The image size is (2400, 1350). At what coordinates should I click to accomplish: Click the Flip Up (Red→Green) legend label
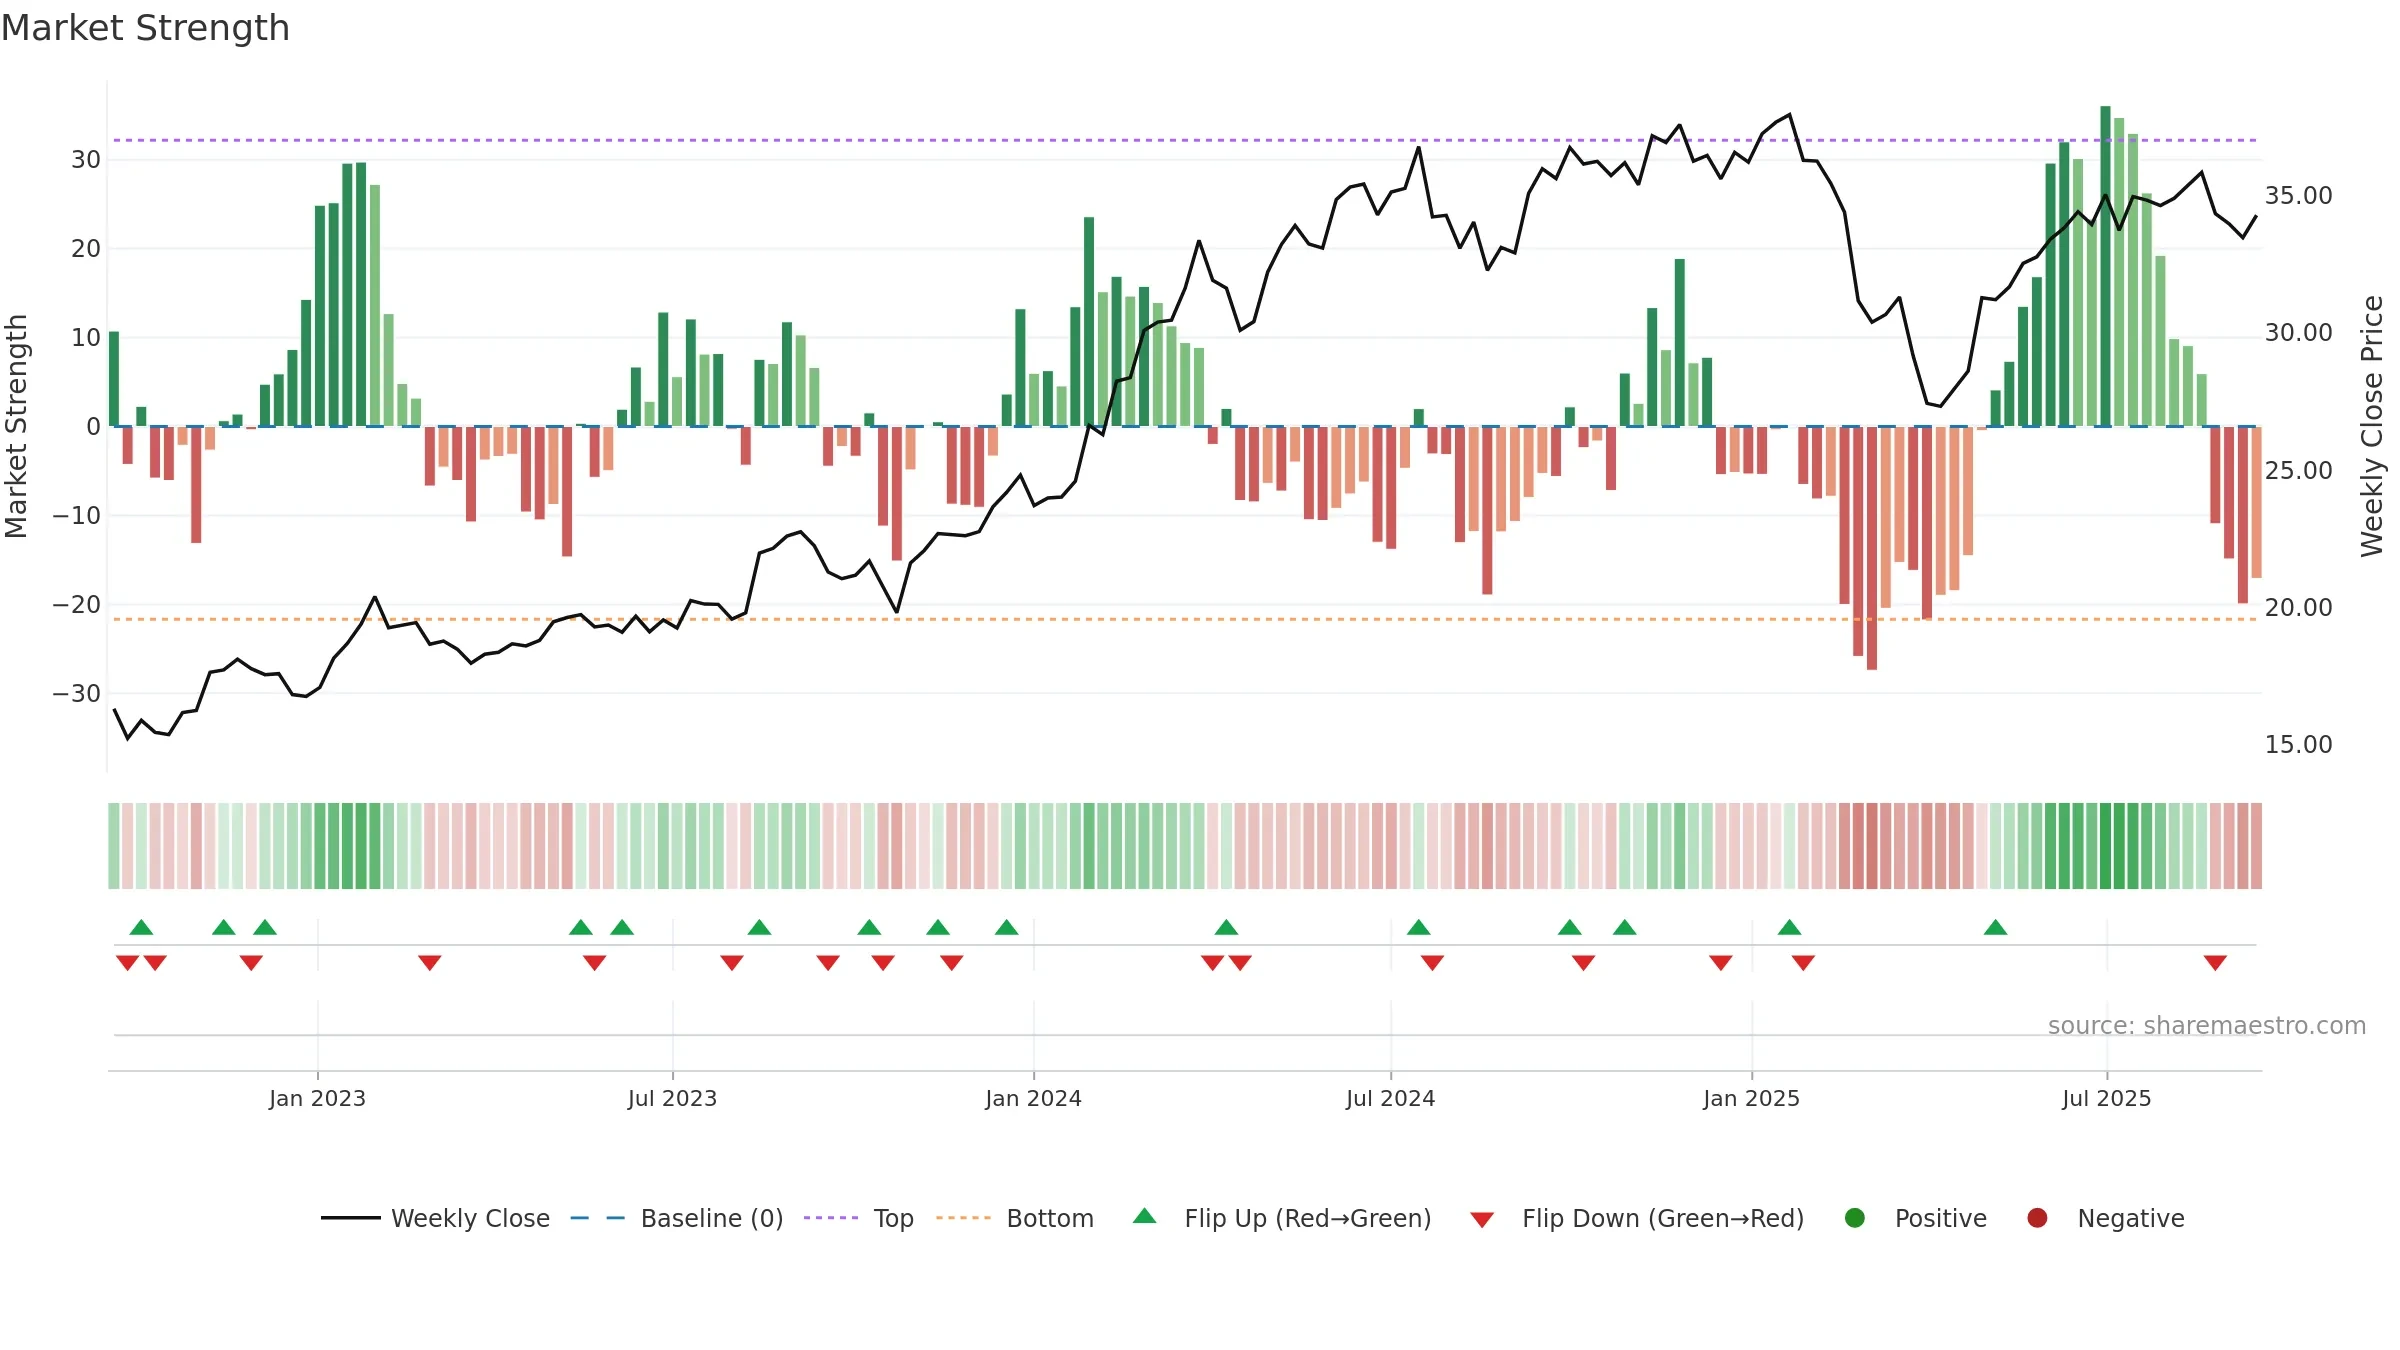(1308, 1218)
